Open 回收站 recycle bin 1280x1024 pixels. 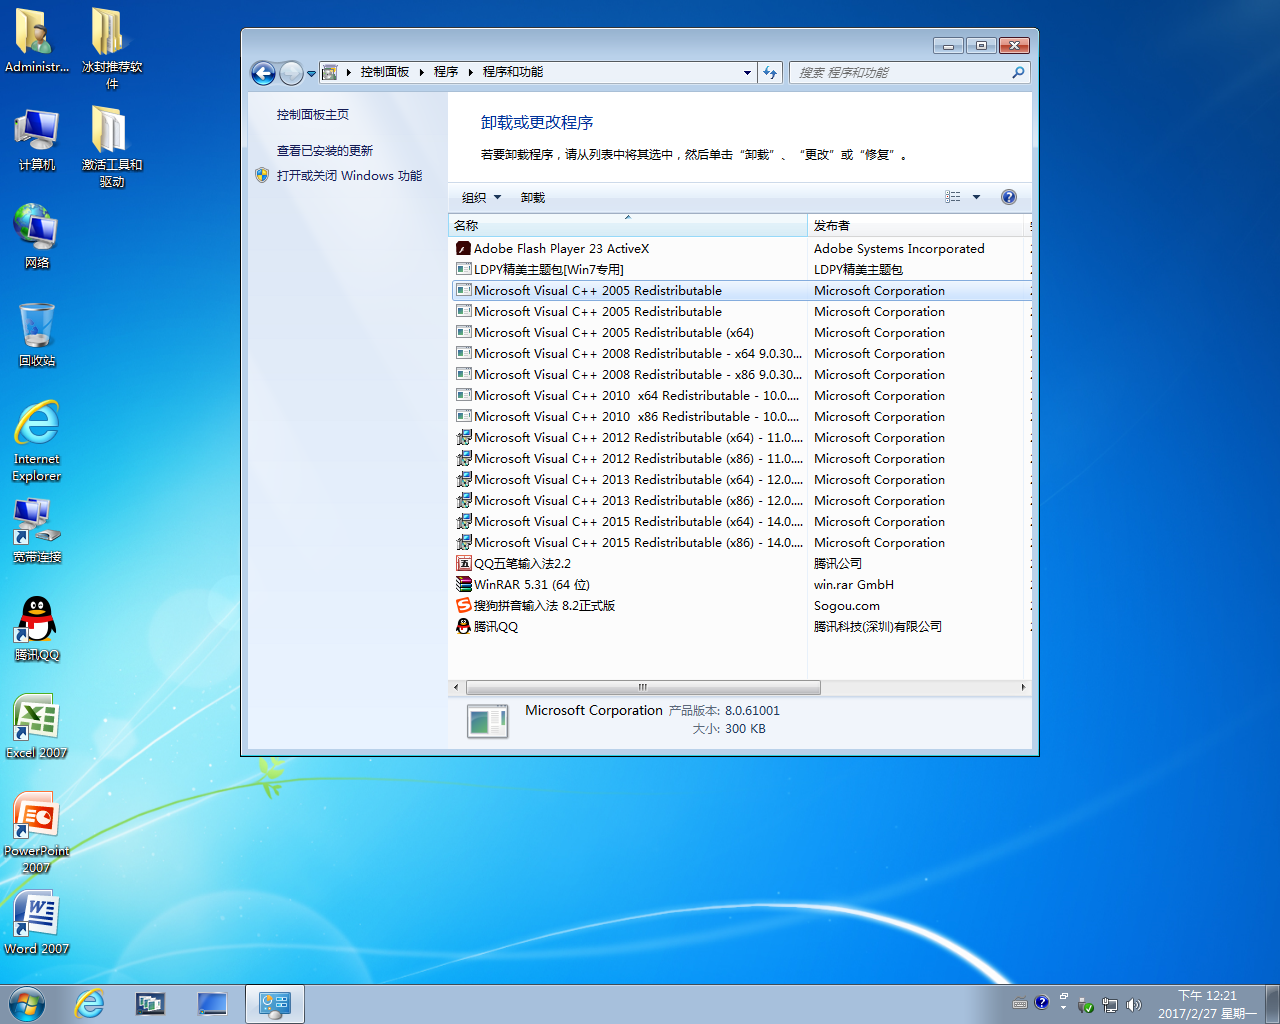point(37,335)
